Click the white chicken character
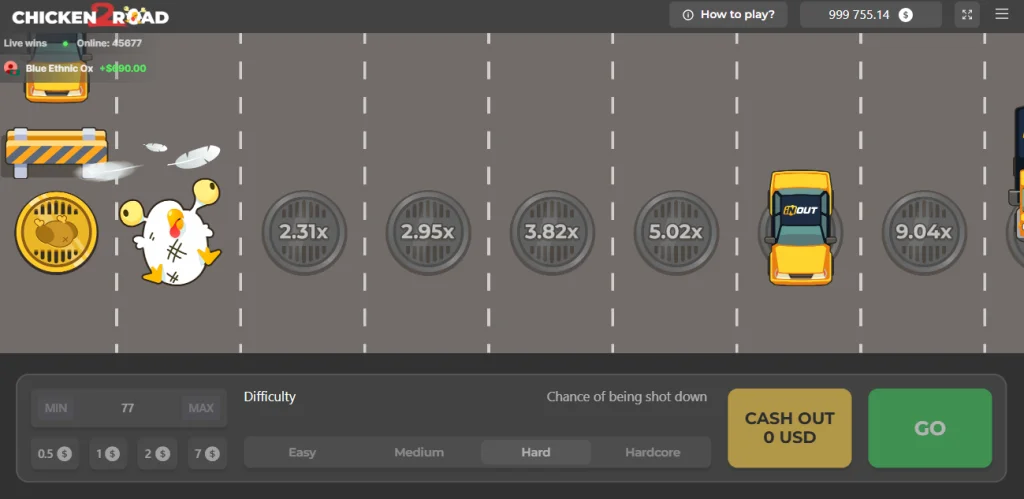1024x499 pixels. coord(171,233)
